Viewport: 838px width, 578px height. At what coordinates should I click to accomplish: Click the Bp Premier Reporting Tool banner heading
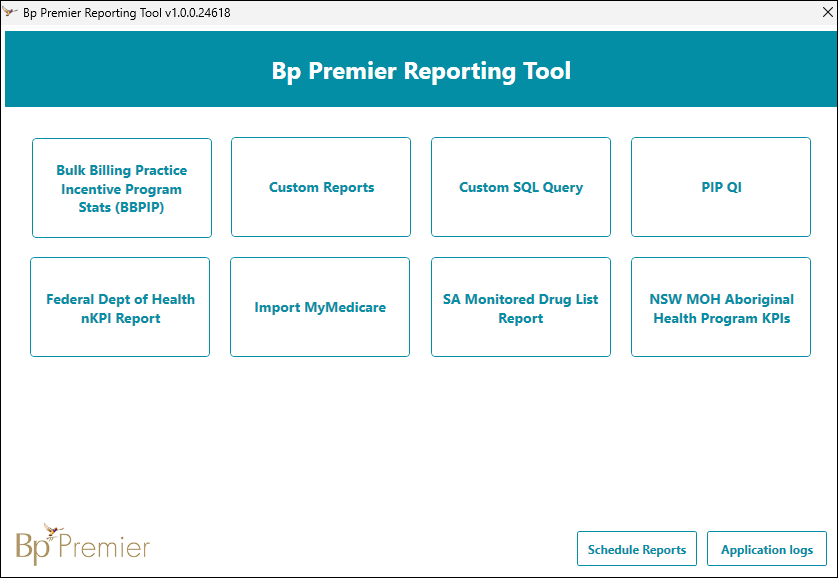point(421,71)
